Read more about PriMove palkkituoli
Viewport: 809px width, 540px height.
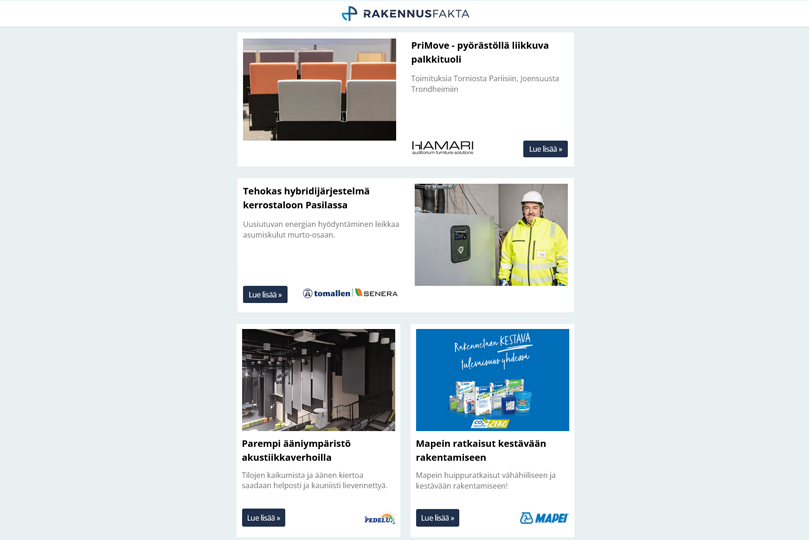coord(545,149)
